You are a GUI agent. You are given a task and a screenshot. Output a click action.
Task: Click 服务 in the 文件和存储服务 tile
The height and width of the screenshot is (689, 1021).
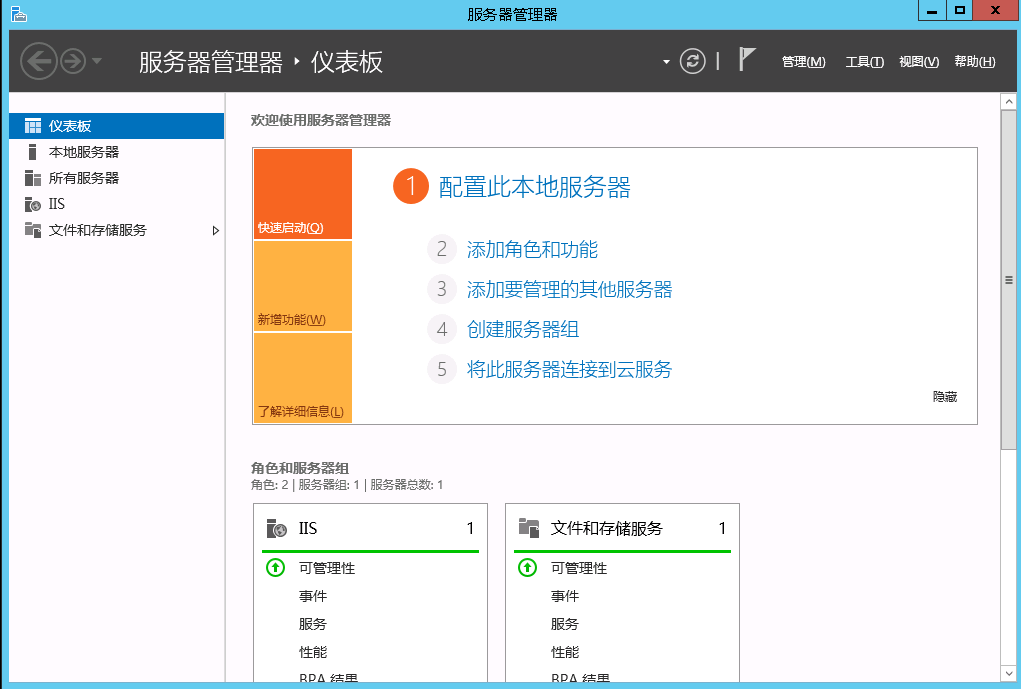coord(565,624)
